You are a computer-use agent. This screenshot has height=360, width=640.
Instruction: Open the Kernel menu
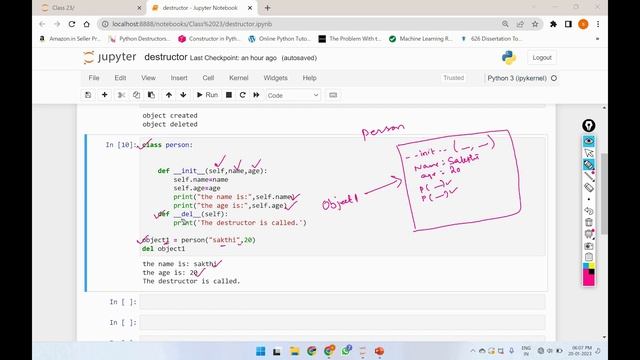tap(239, 78)
